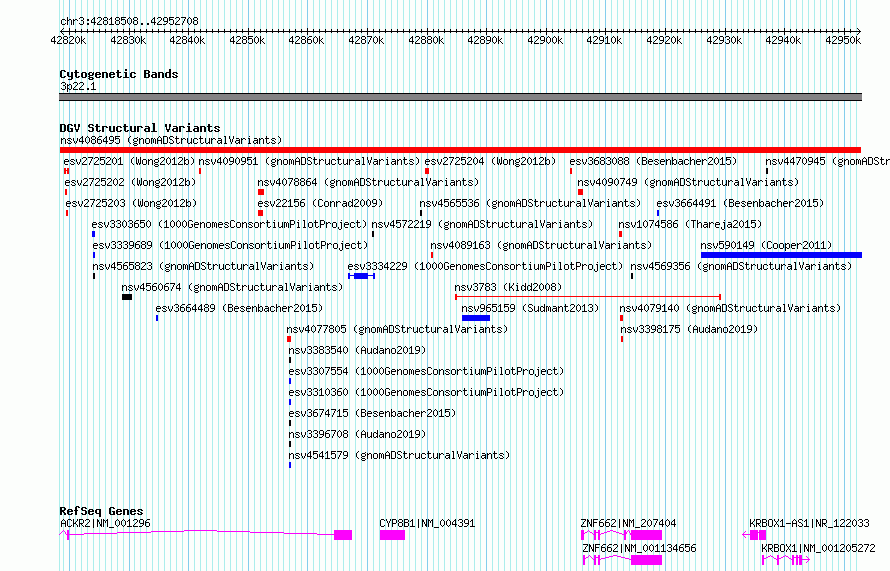Select nsv3396708 (Audano2019) label

pyautogui.click(x=358, y=434)
